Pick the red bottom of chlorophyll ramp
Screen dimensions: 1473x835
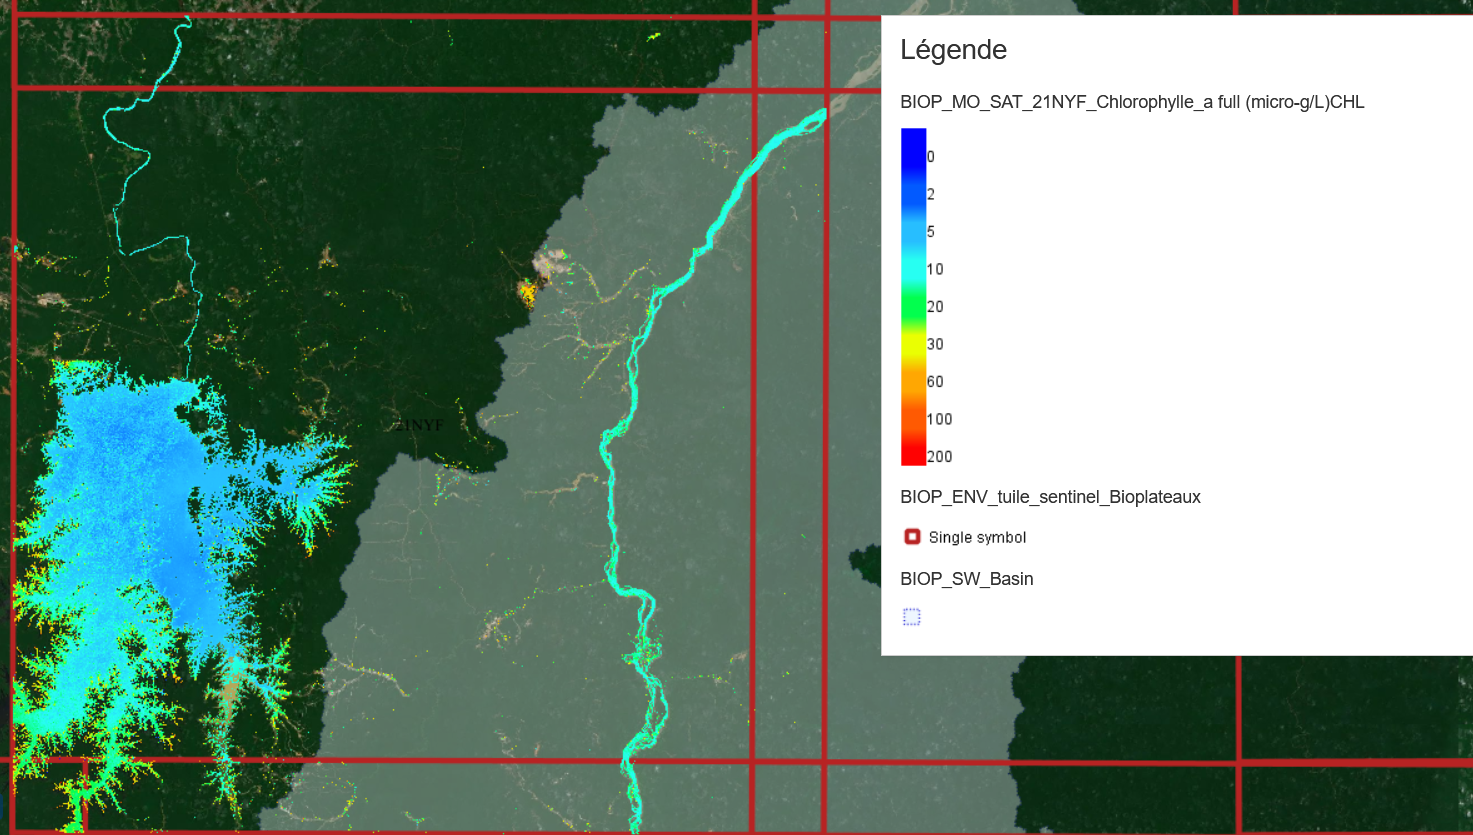point(913,457)
